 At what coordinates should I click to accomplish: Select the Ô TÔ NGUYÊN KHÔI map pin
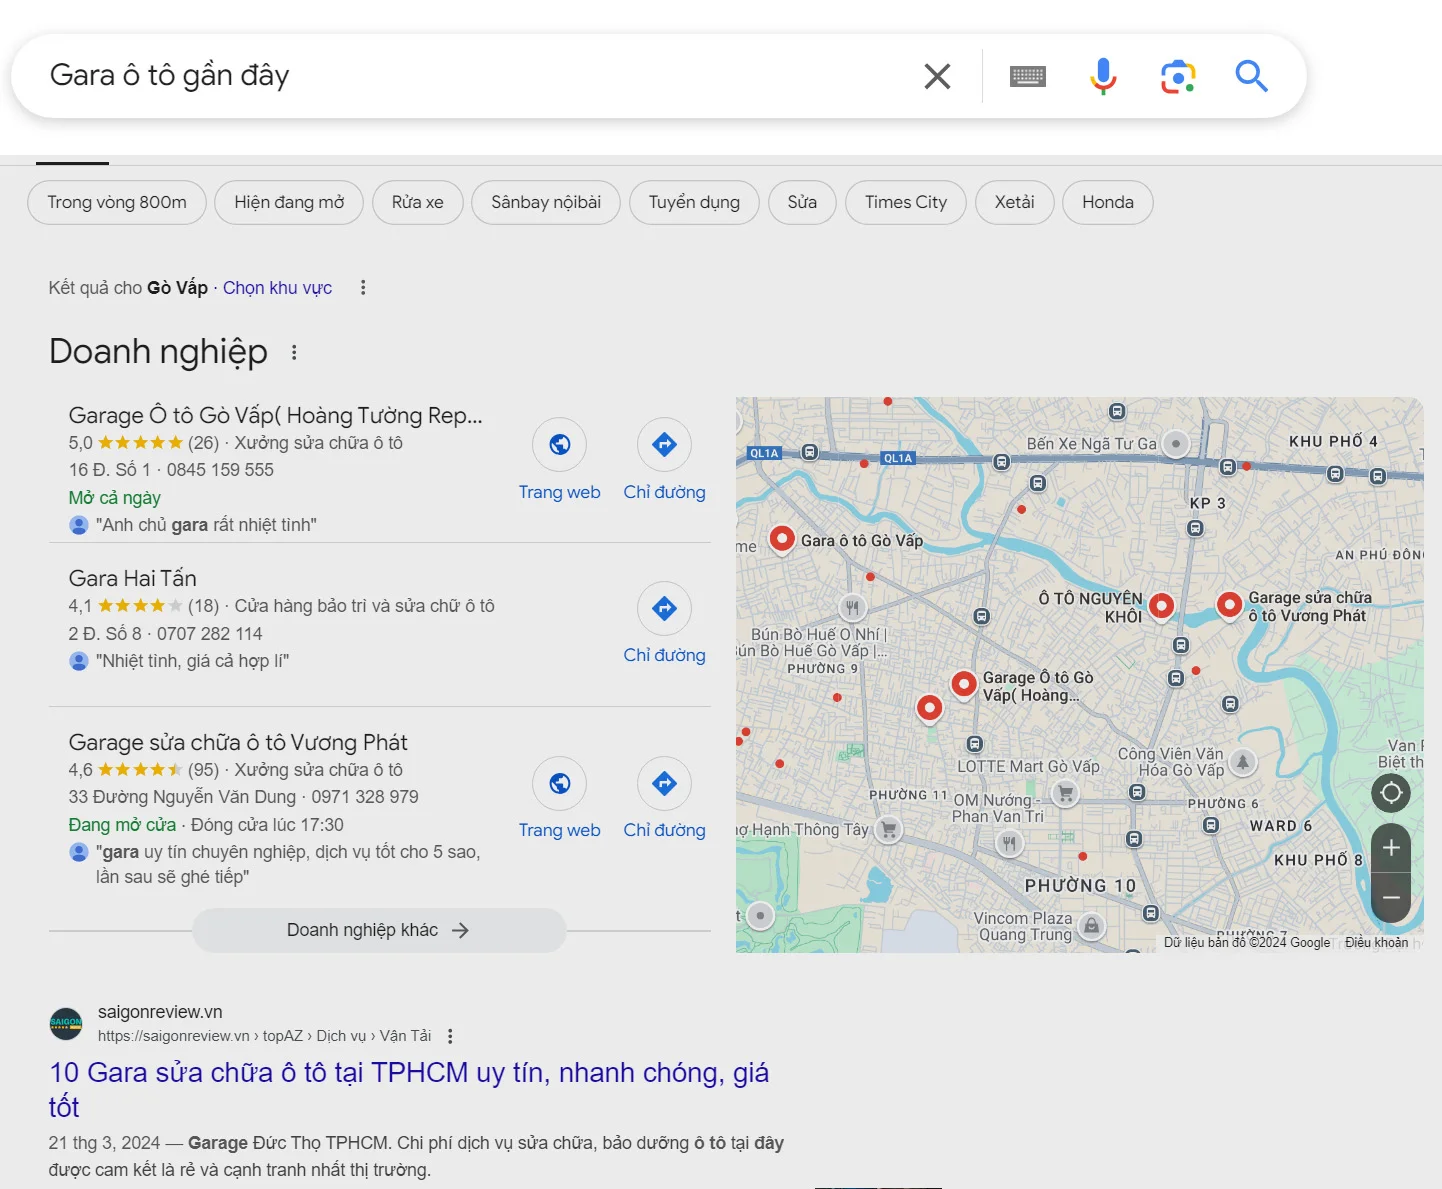[x=1161, y=605]
